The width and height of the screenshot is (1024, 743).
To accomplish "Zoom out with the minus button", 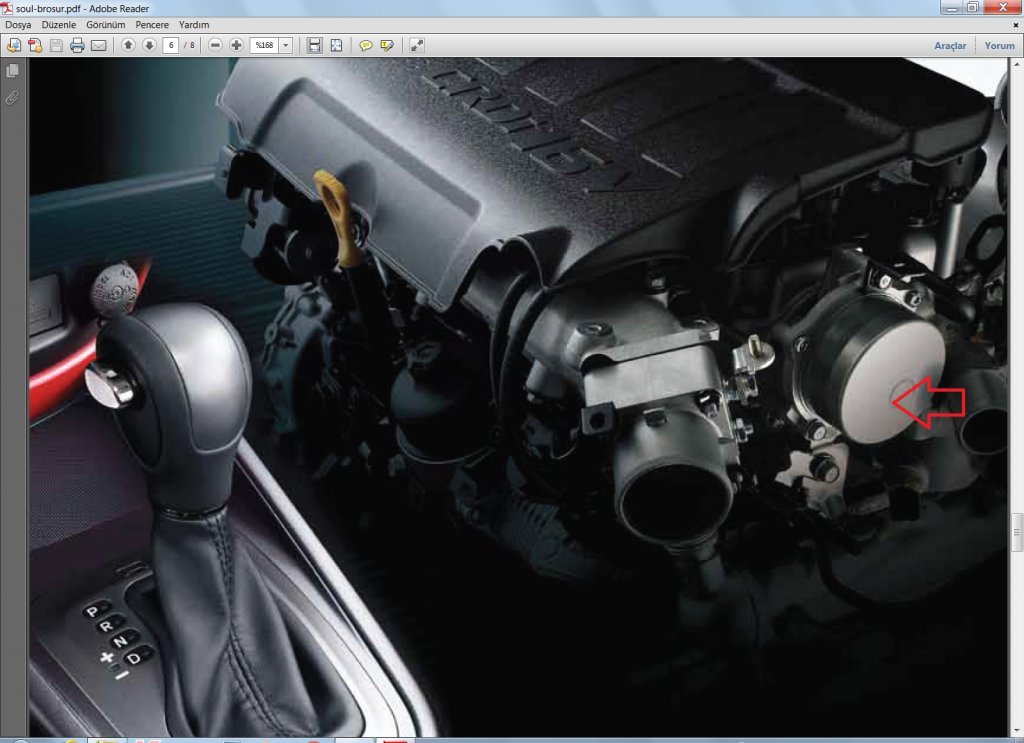I will (215, 45).
